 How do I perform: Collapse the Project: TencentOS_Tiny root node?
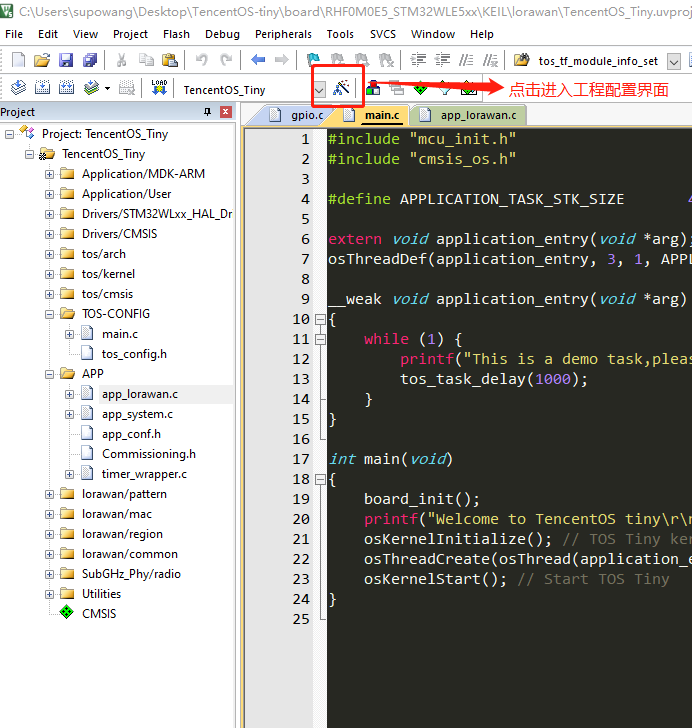pos(9,135)
